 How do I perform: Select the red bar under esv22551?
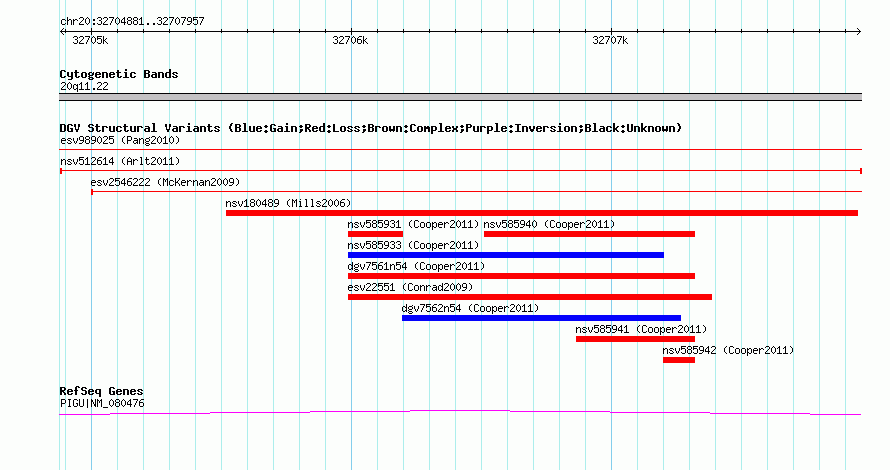click(530, 297)
